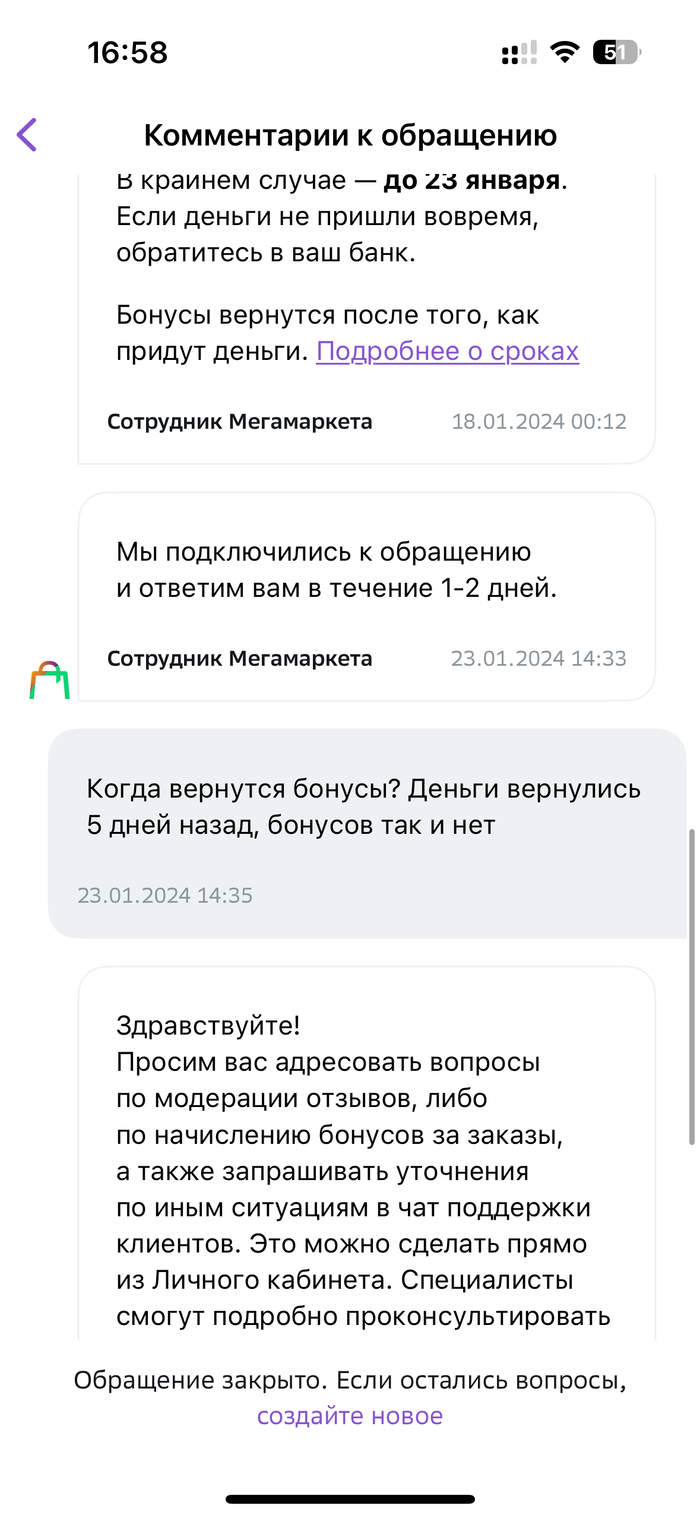Image resolution: width=700 pixels, height=1518 pixels.
Task: Click the chat scrollbar thumb
Action: coord(691,985)
